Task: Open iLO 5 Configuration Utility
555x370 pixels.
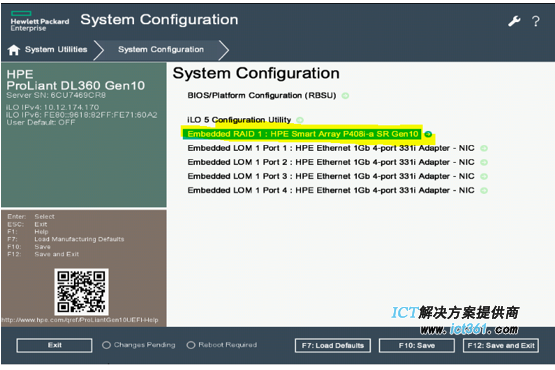Action: coord(239,120)
